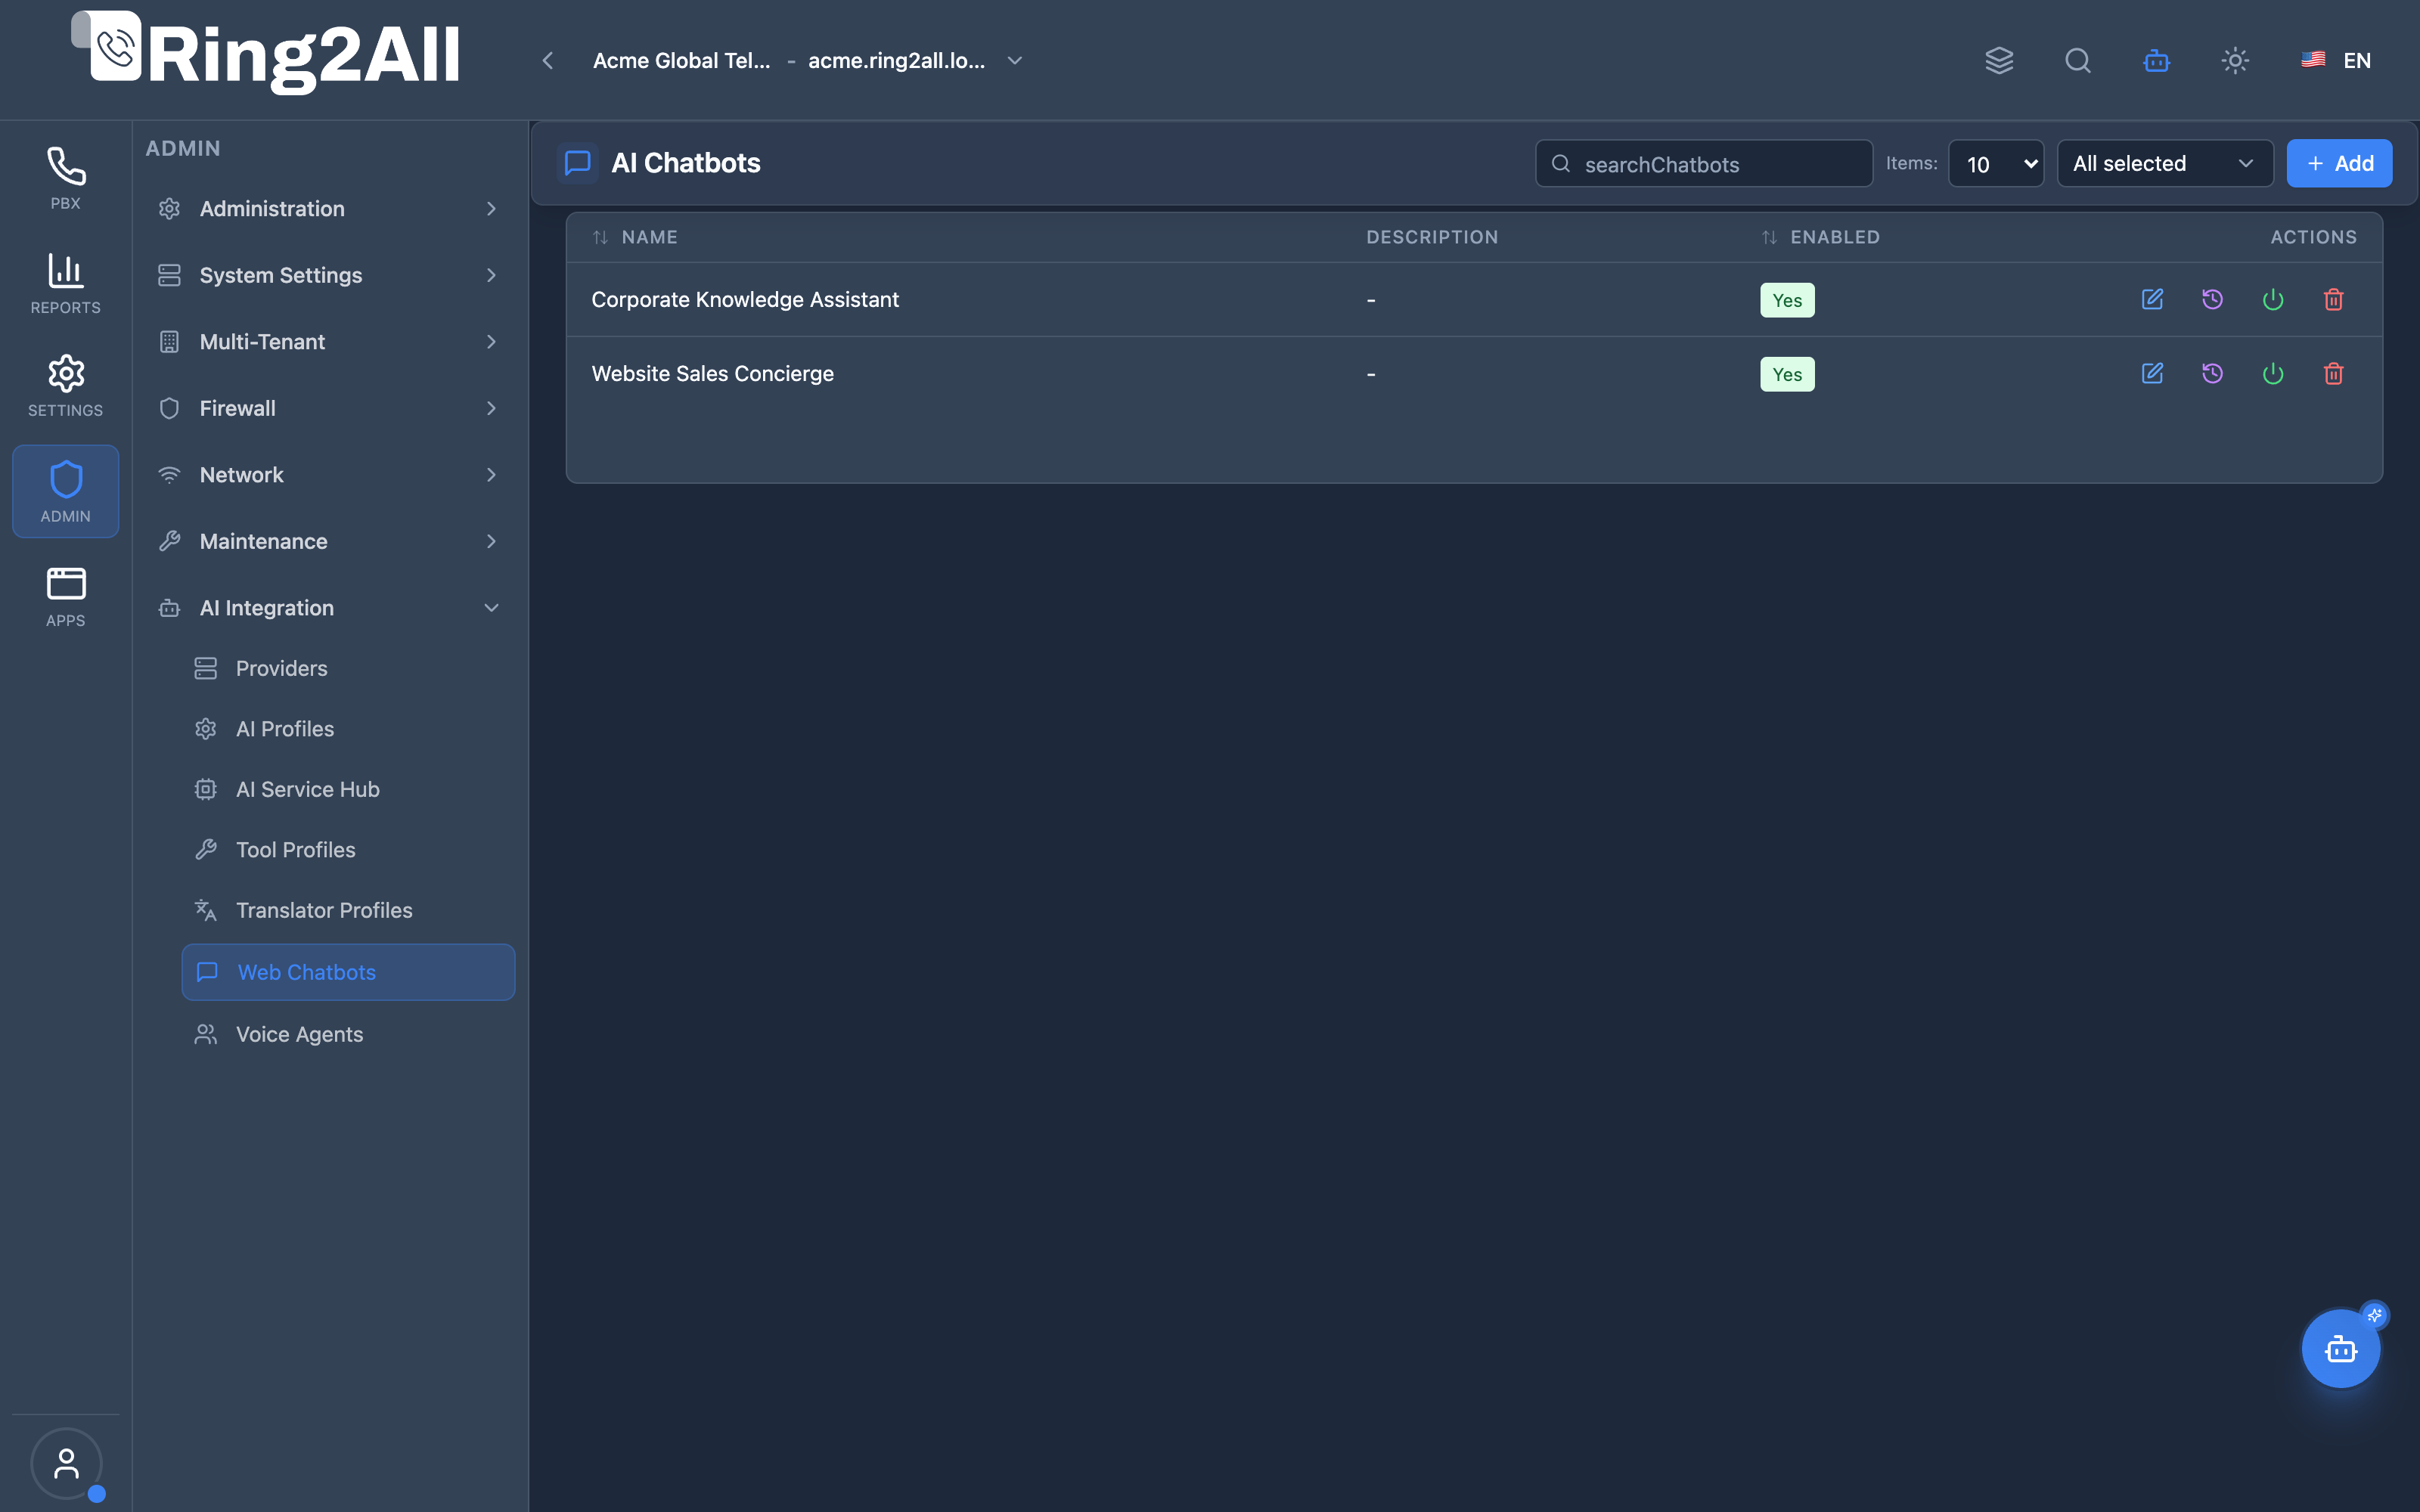Viewport: 2420px width, 1512px height.
Task: Change language using the EN flag selector
Action: pyautogui.click(x=2335, y=60)
